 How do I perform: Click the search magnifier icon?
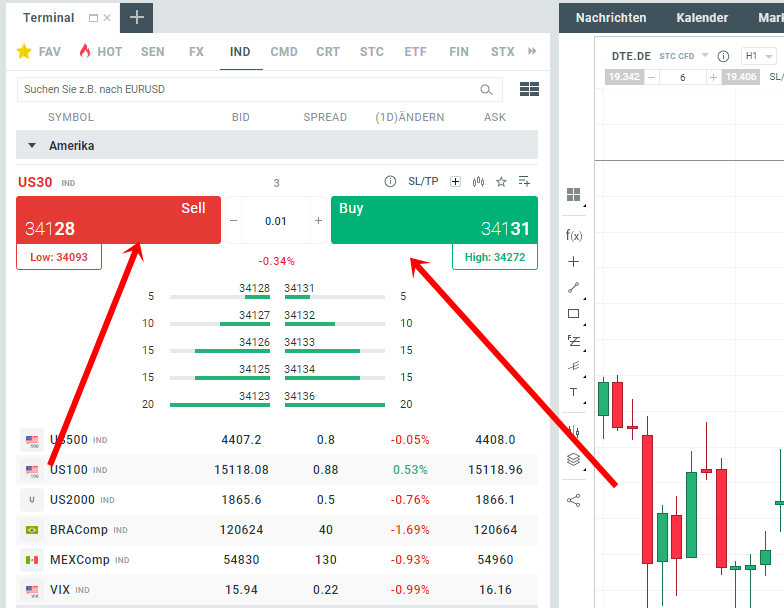tap(486, 90)
